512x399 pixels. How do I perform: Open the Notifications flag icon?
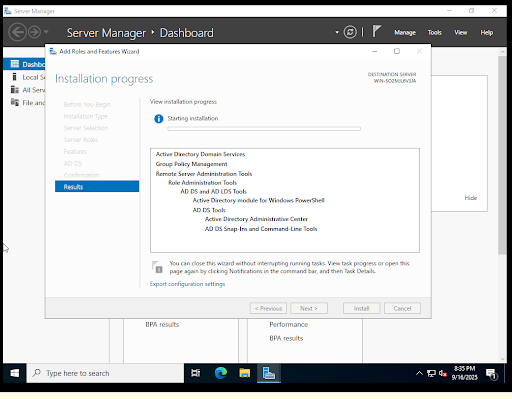377,31
